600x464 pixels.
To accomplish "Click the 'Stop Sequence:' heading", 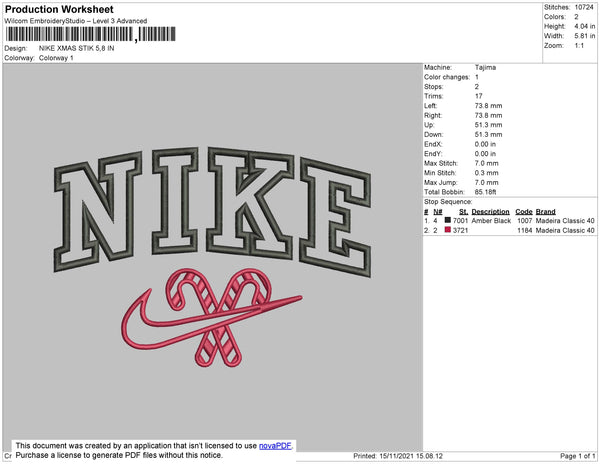I will coord(448,202).
